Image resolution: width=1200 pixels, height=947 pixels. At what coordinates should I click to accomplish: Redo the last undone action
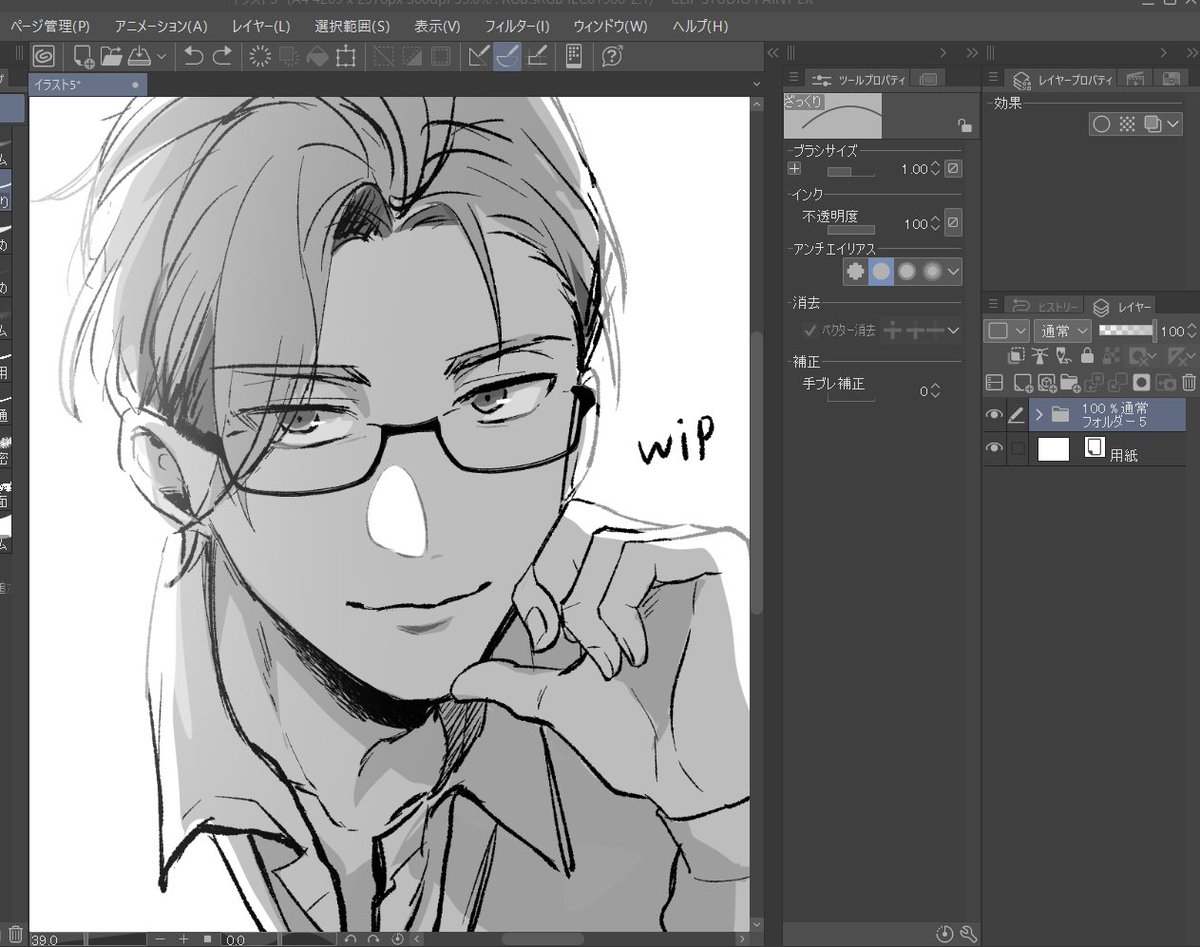[x=222, y=56]
